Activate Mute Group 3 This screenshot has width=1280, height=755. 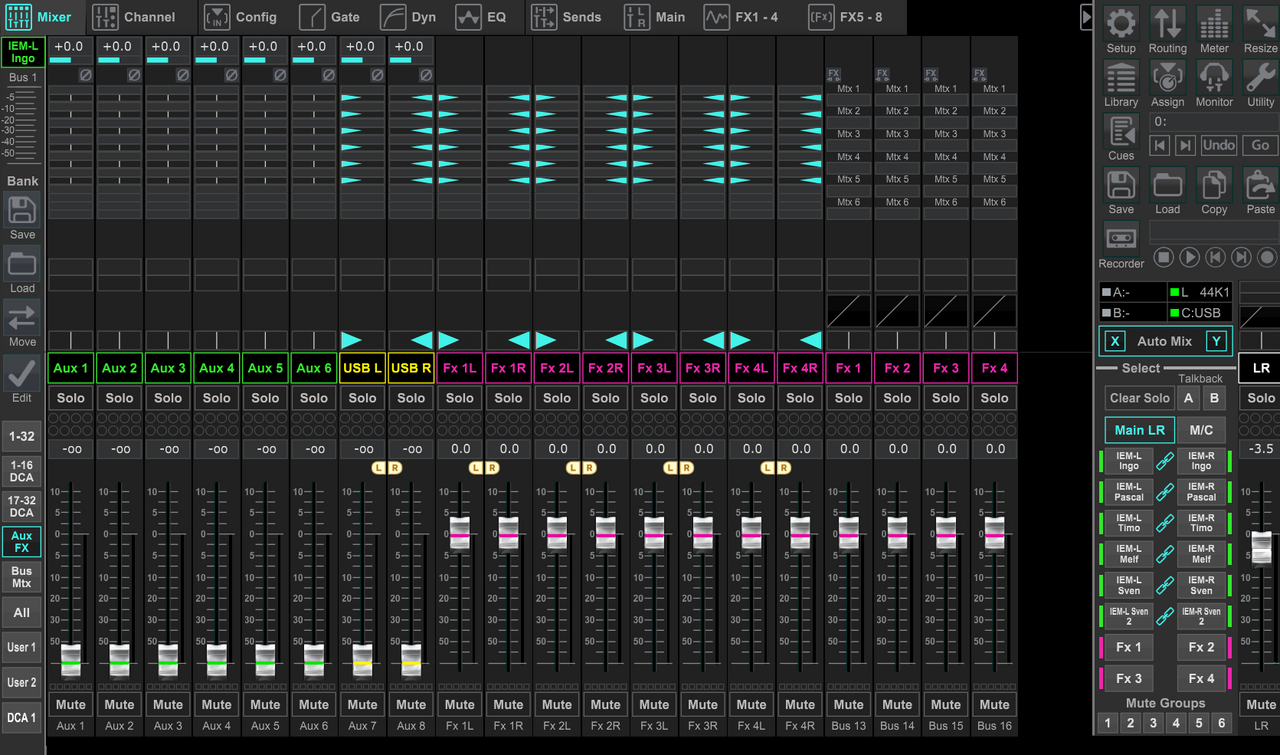[x=1153, y=723]
